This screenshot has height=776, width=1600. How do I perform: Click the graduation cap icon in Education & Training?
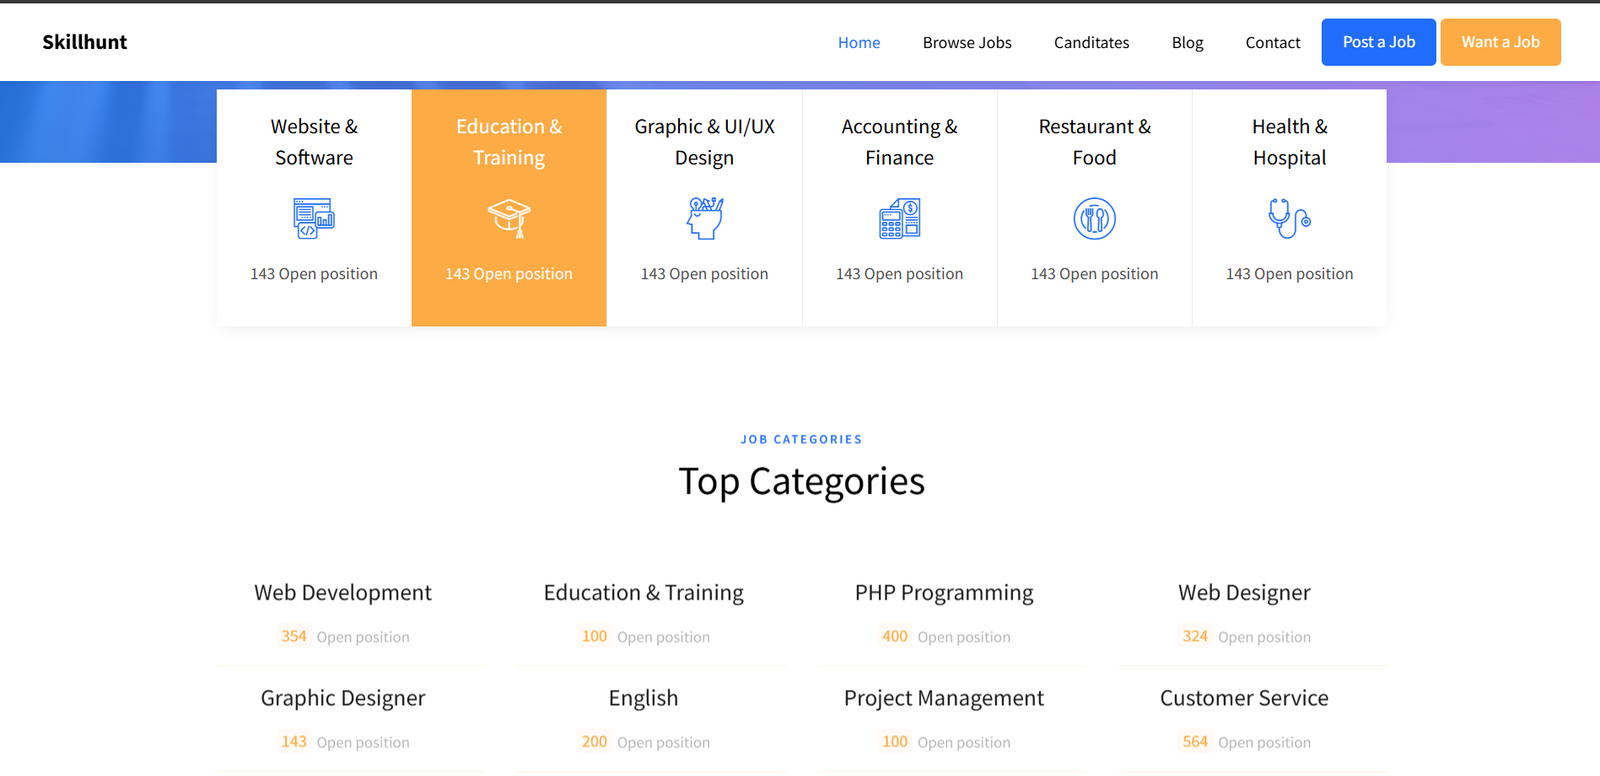(509, 218)
